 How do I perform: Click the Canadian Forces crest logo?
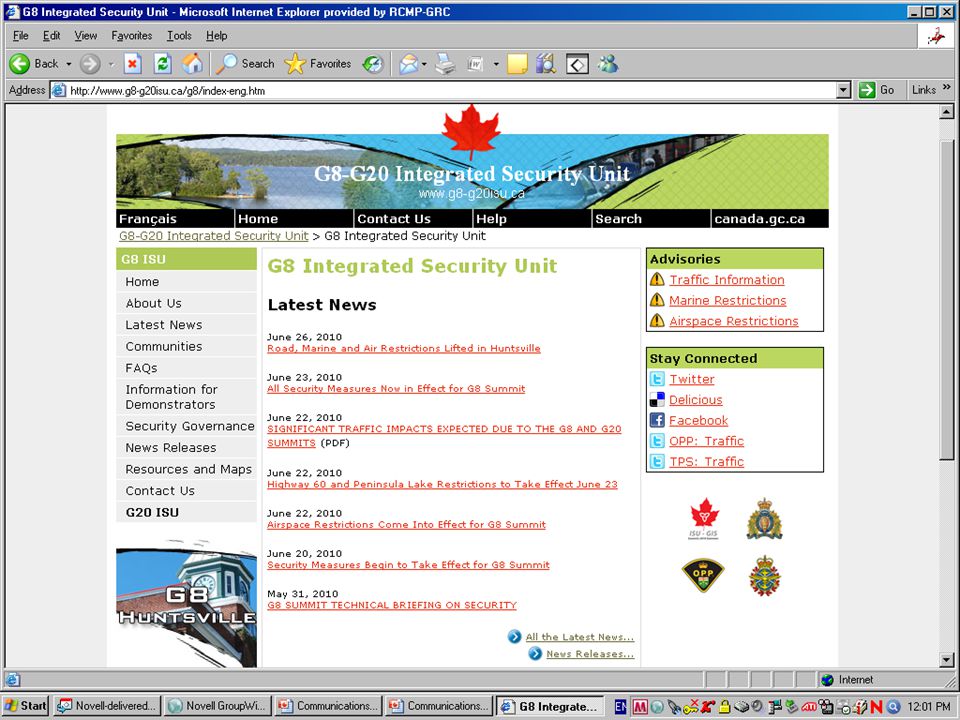[765, 576]
